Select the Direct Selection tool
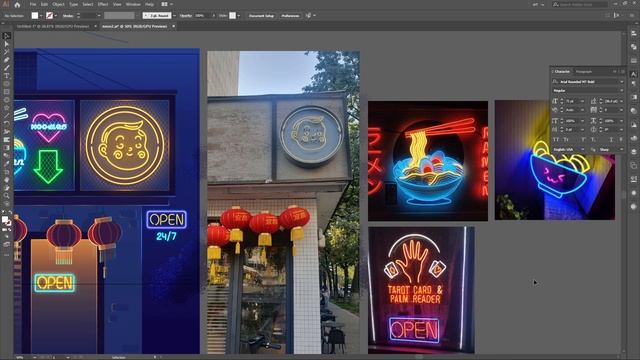Viewport: 640px width, 360px height. 7,44
